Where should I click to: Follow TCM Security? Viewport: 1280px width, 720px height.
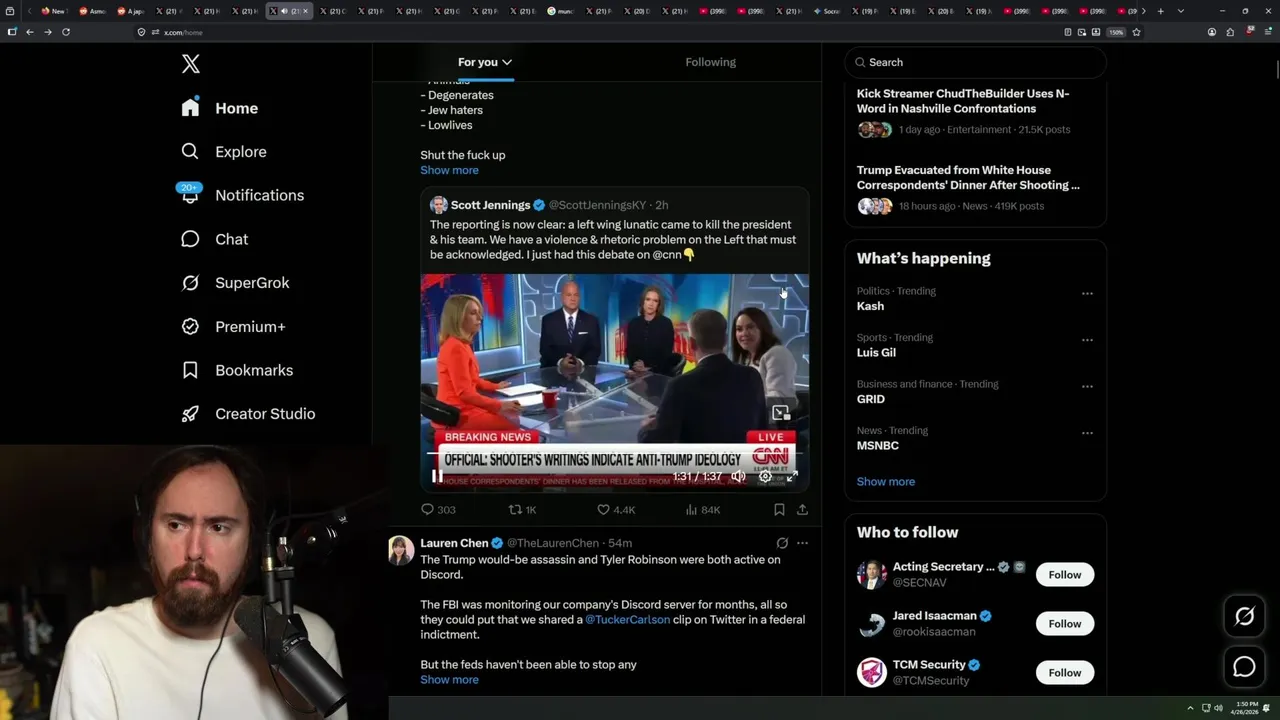(1065, 673)
